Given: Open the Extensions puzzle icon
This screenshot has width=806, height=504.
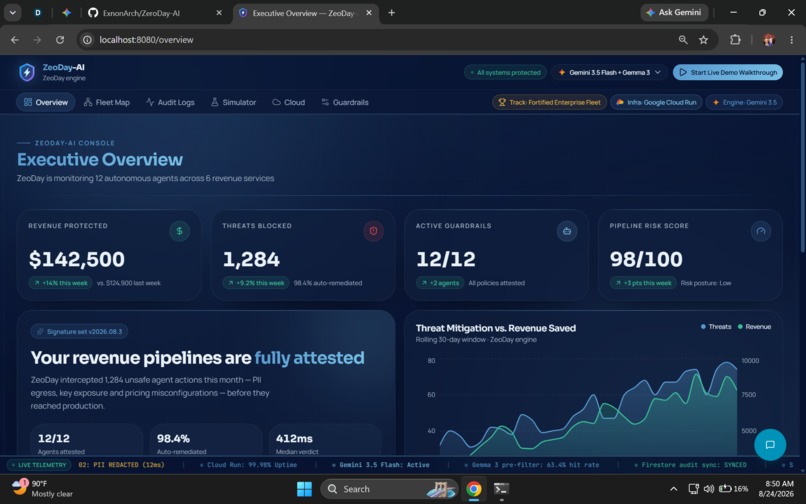Looking at the screenshot, I should tap(735, 40).
